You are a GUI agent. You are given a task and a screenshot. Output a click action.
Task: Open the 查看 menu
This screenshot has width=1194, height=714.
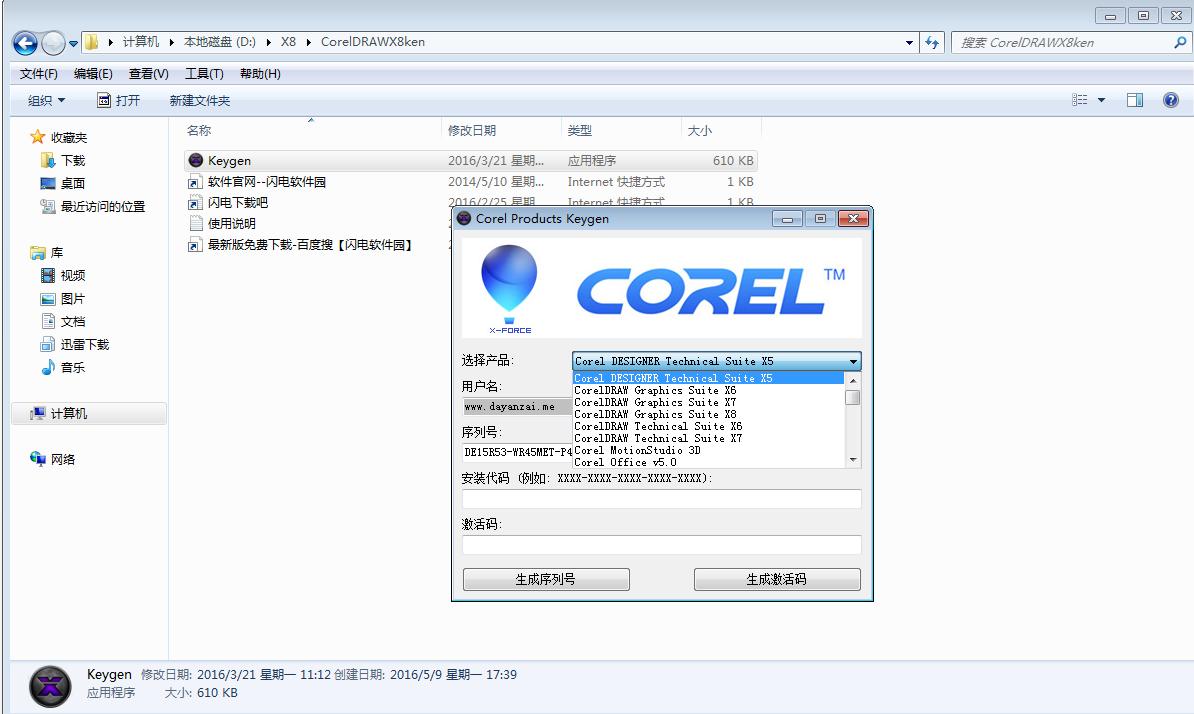(x=146, y=73)
